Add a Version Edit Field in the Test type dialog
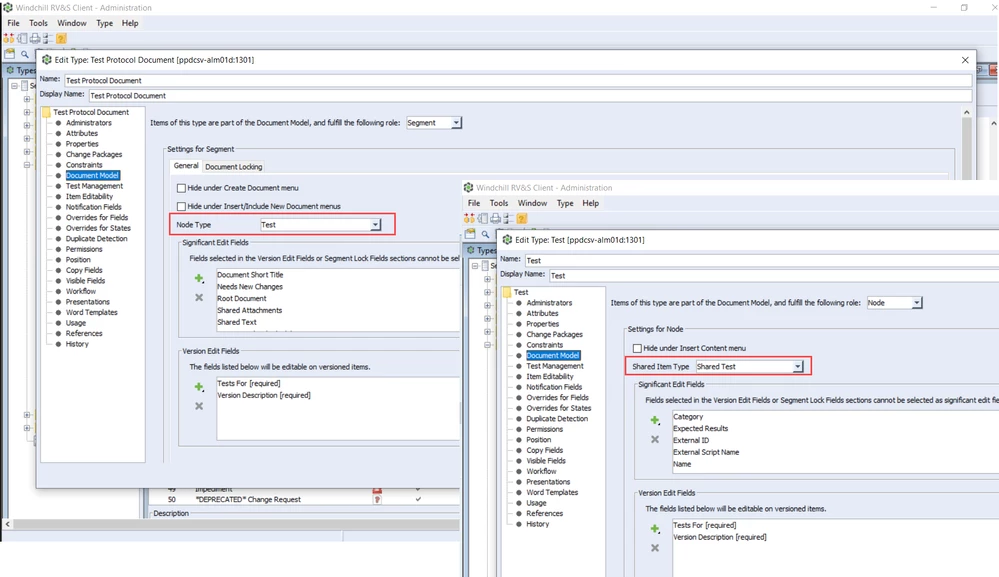The image size is (999, 577). [x=654, y=529]
